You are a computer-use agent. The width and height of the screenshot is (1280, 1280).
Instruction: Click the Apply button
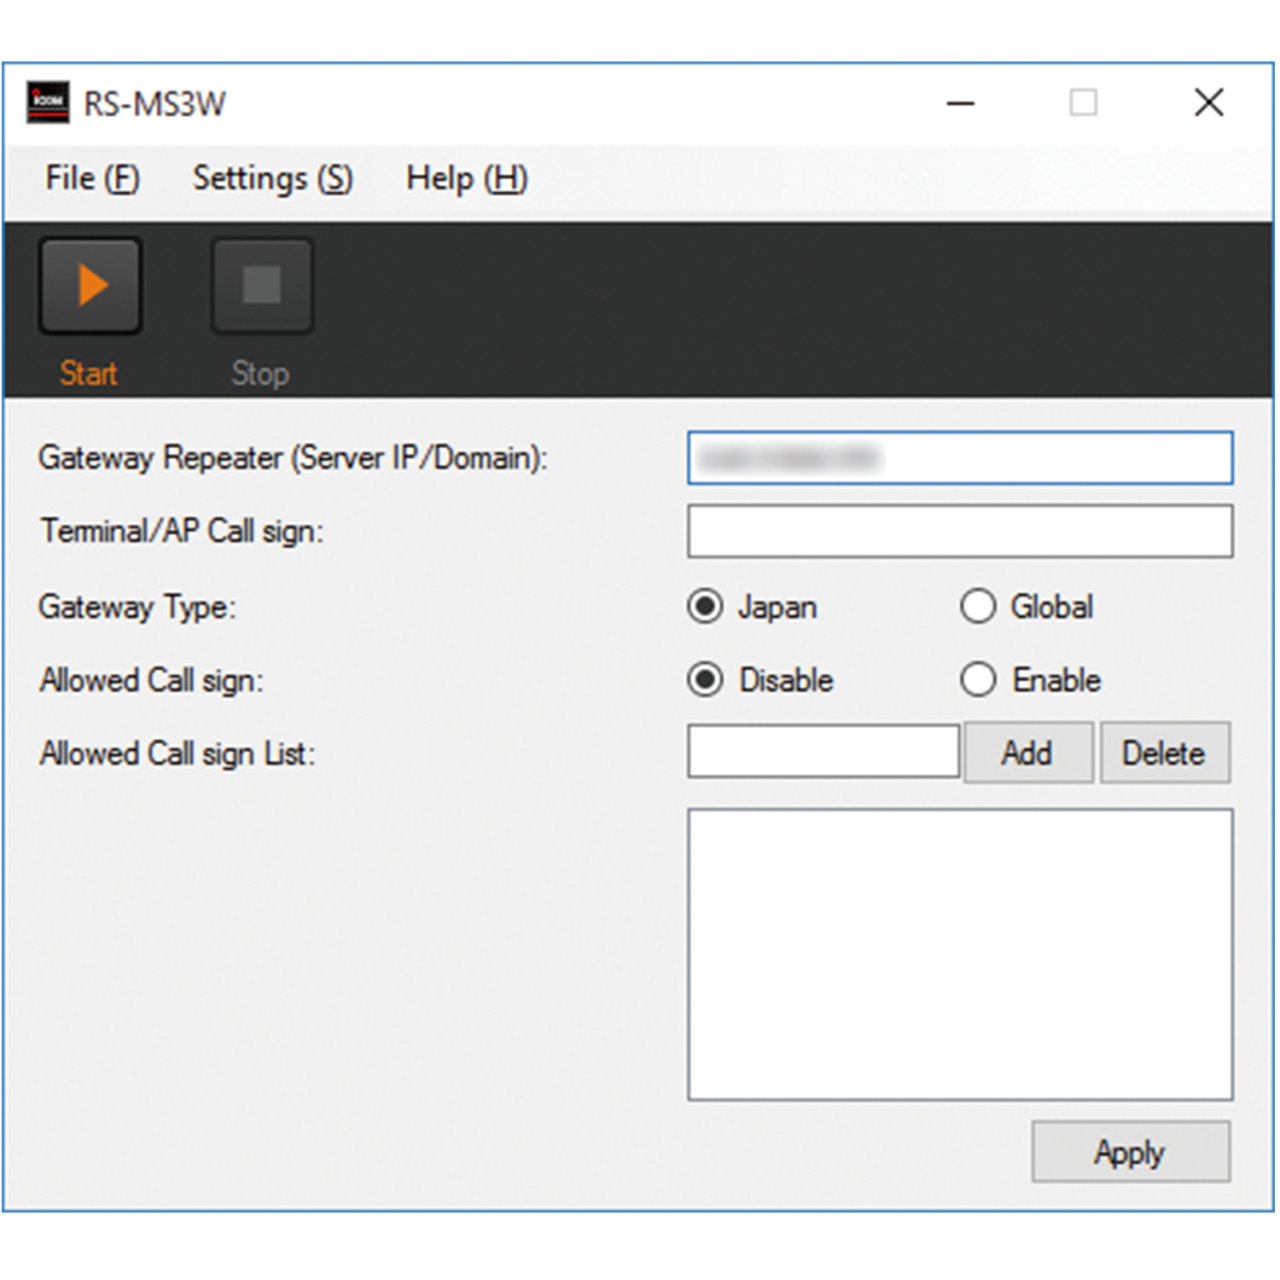click(x=1131, y=1152)
